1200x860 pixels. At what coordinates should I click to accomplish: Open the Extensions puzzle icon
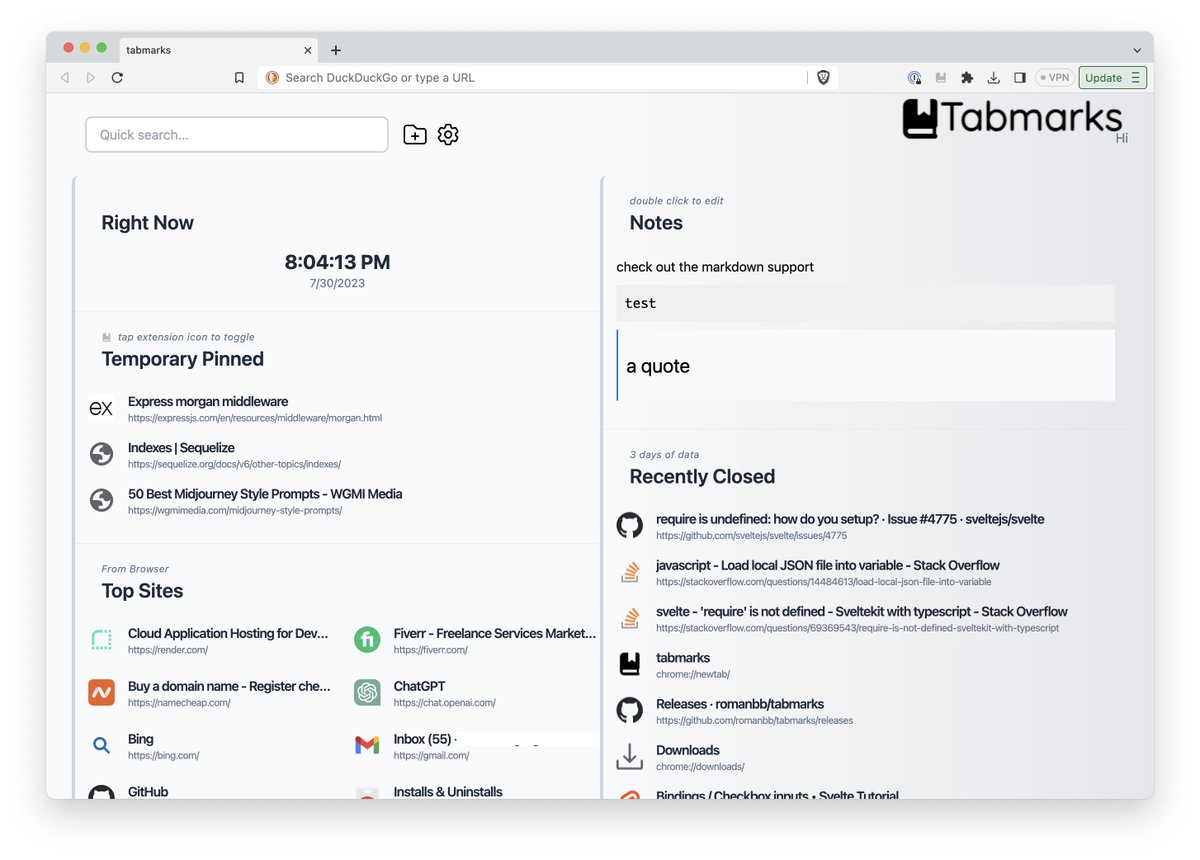tap(967, 78)
